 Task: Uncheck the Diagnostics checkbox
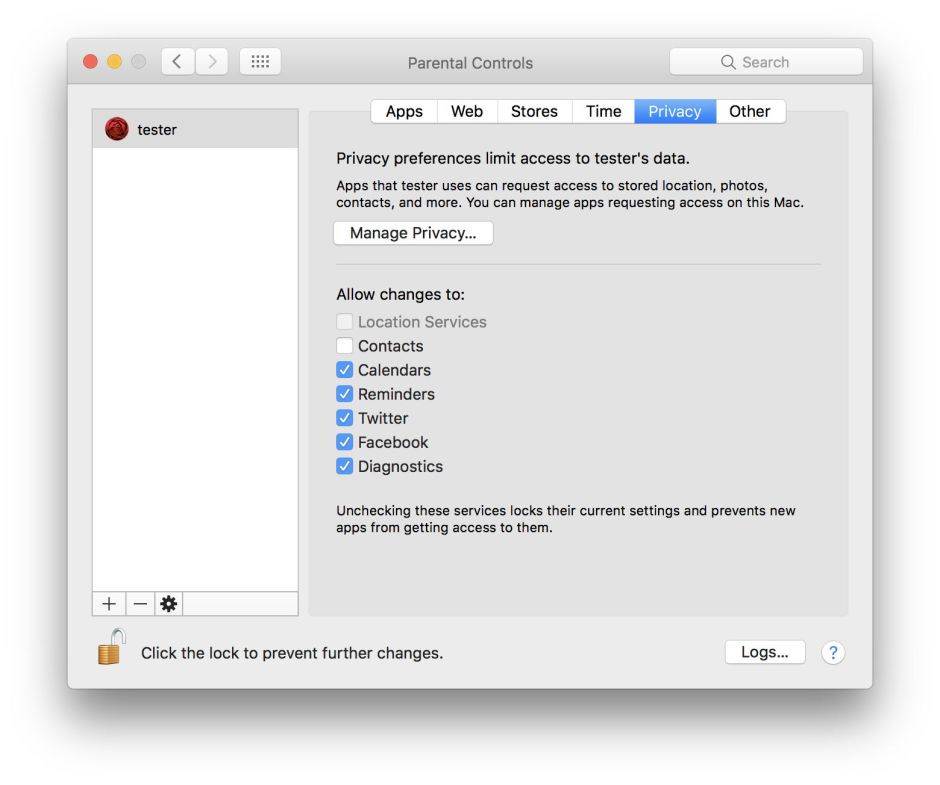coord(345,466)
